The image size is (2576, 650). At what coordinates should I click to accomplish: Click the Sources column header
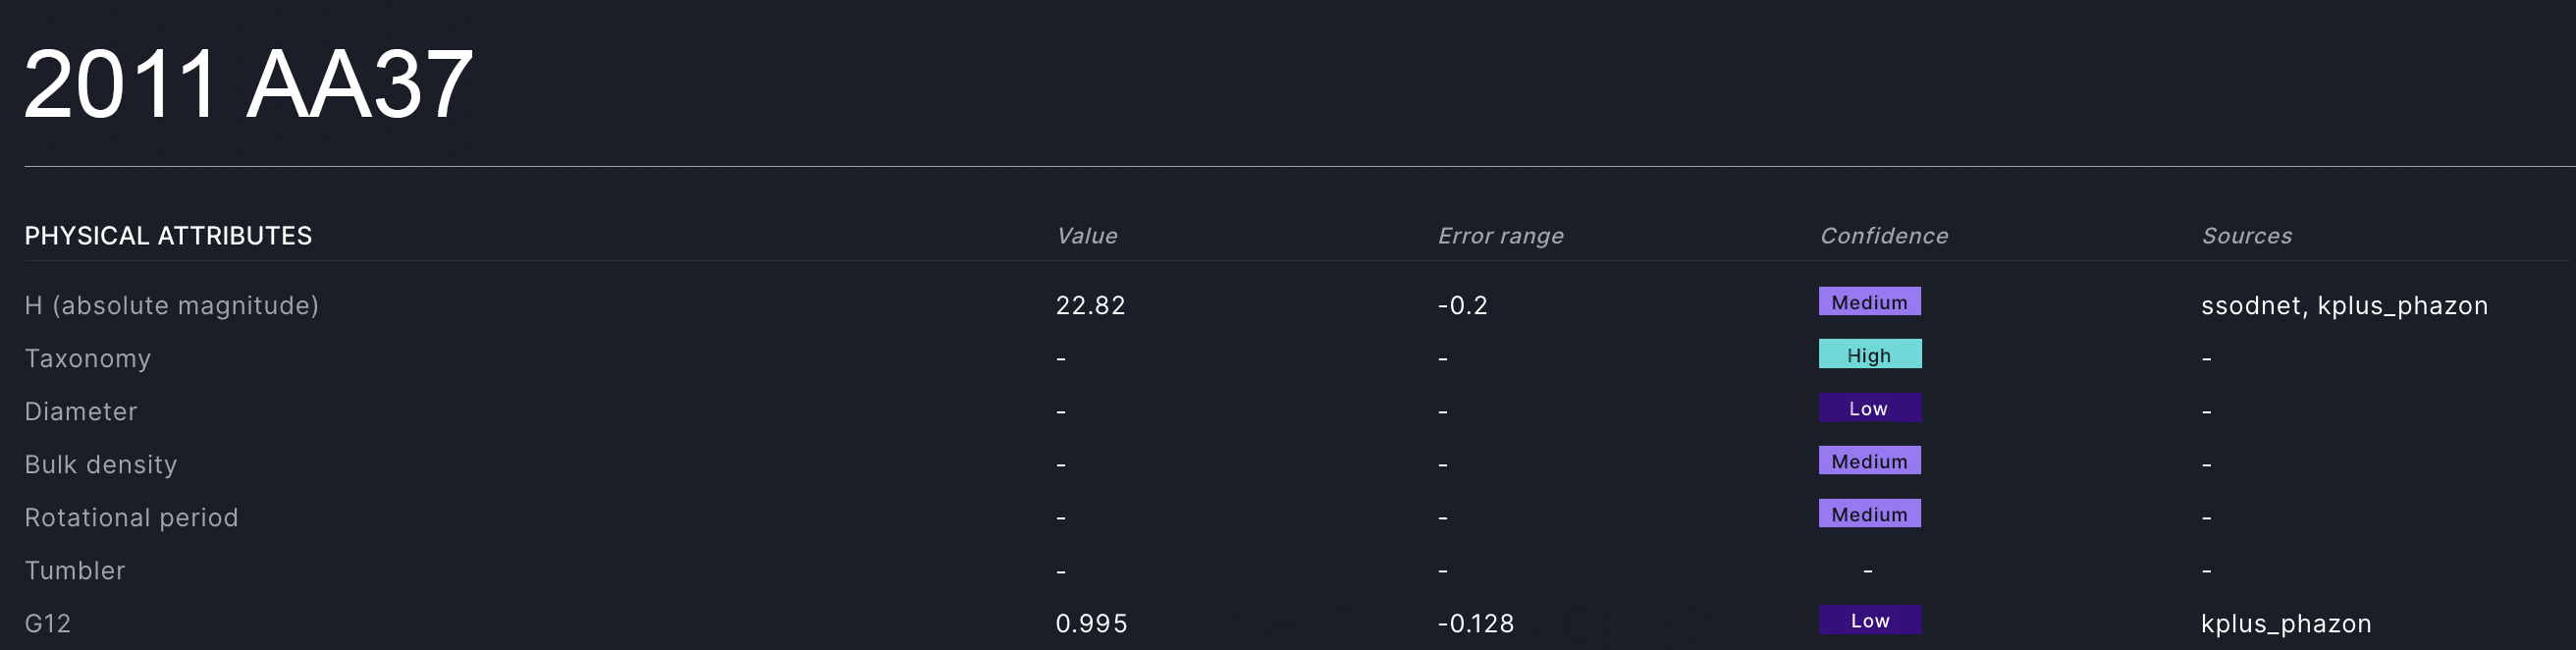(x=2246, y=236)
